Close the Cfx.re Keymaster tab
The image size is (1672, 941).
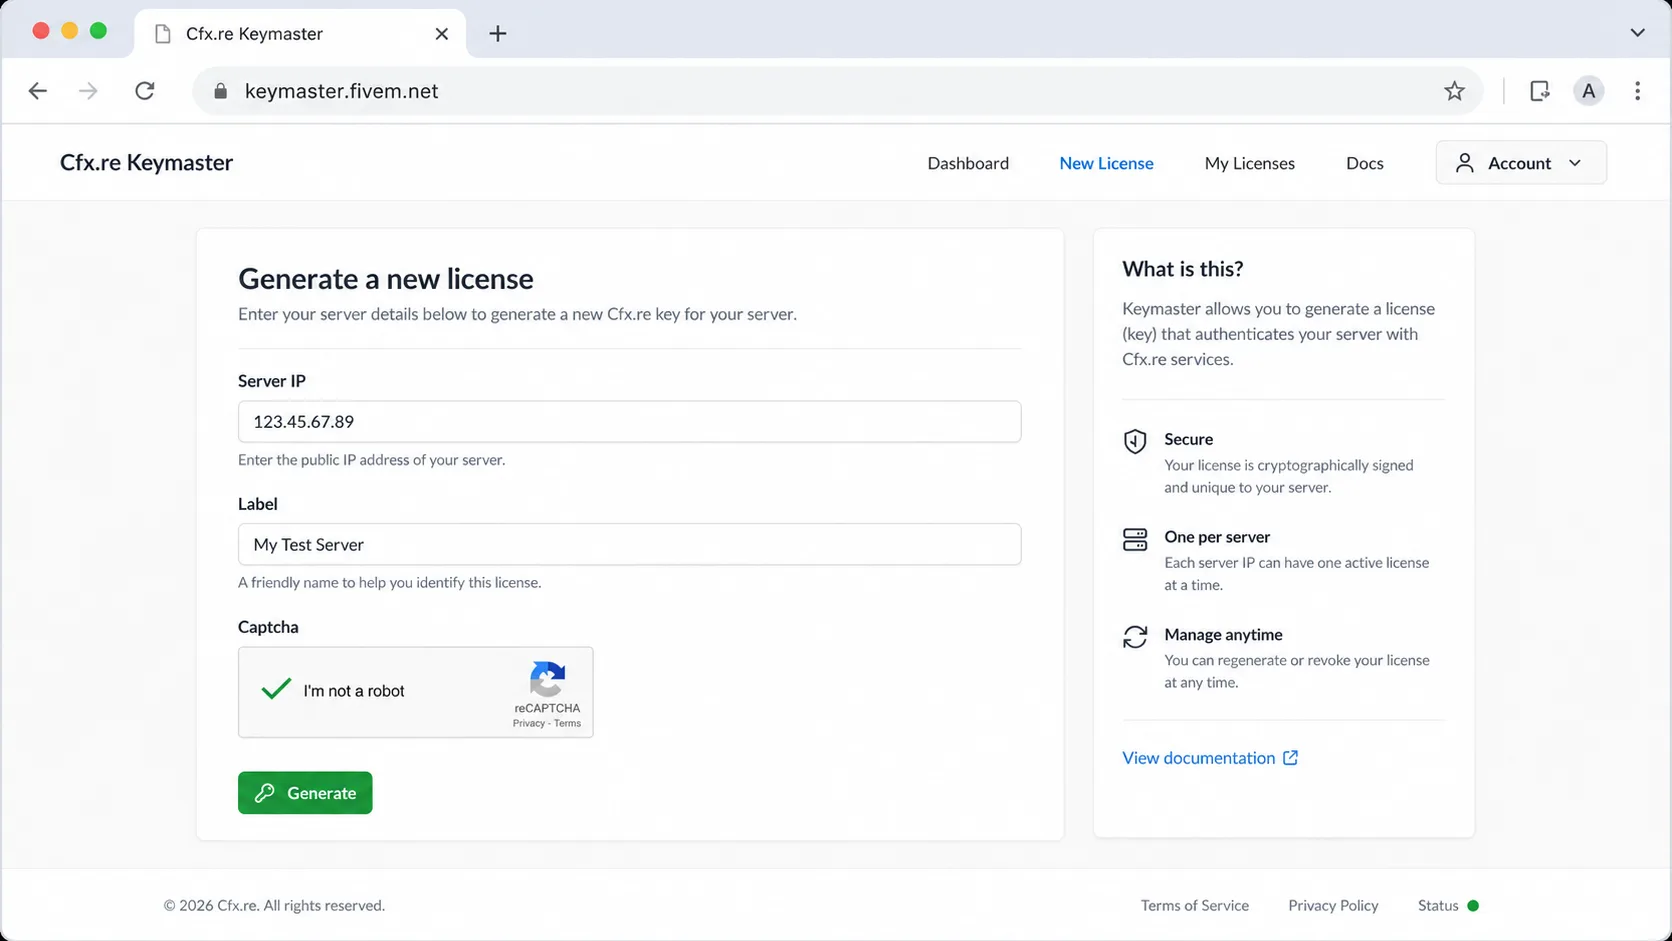coord(441,34)
